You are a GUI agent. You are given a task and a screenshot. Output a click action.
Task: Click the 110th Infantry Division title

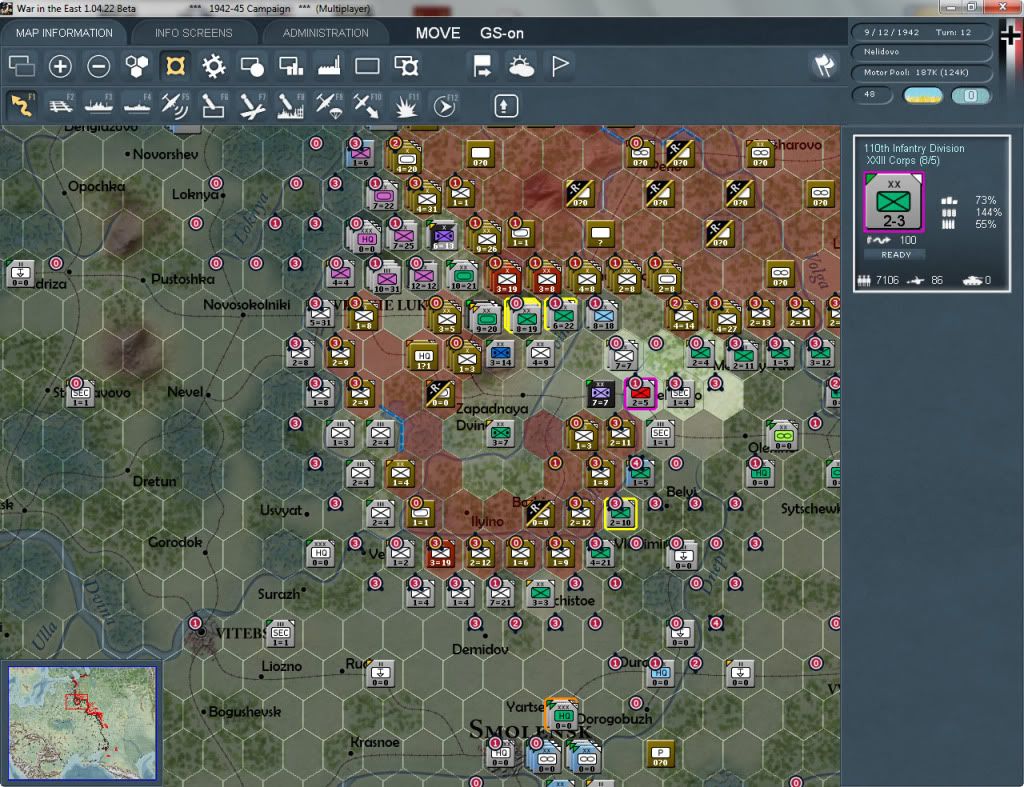coord(914,148)
